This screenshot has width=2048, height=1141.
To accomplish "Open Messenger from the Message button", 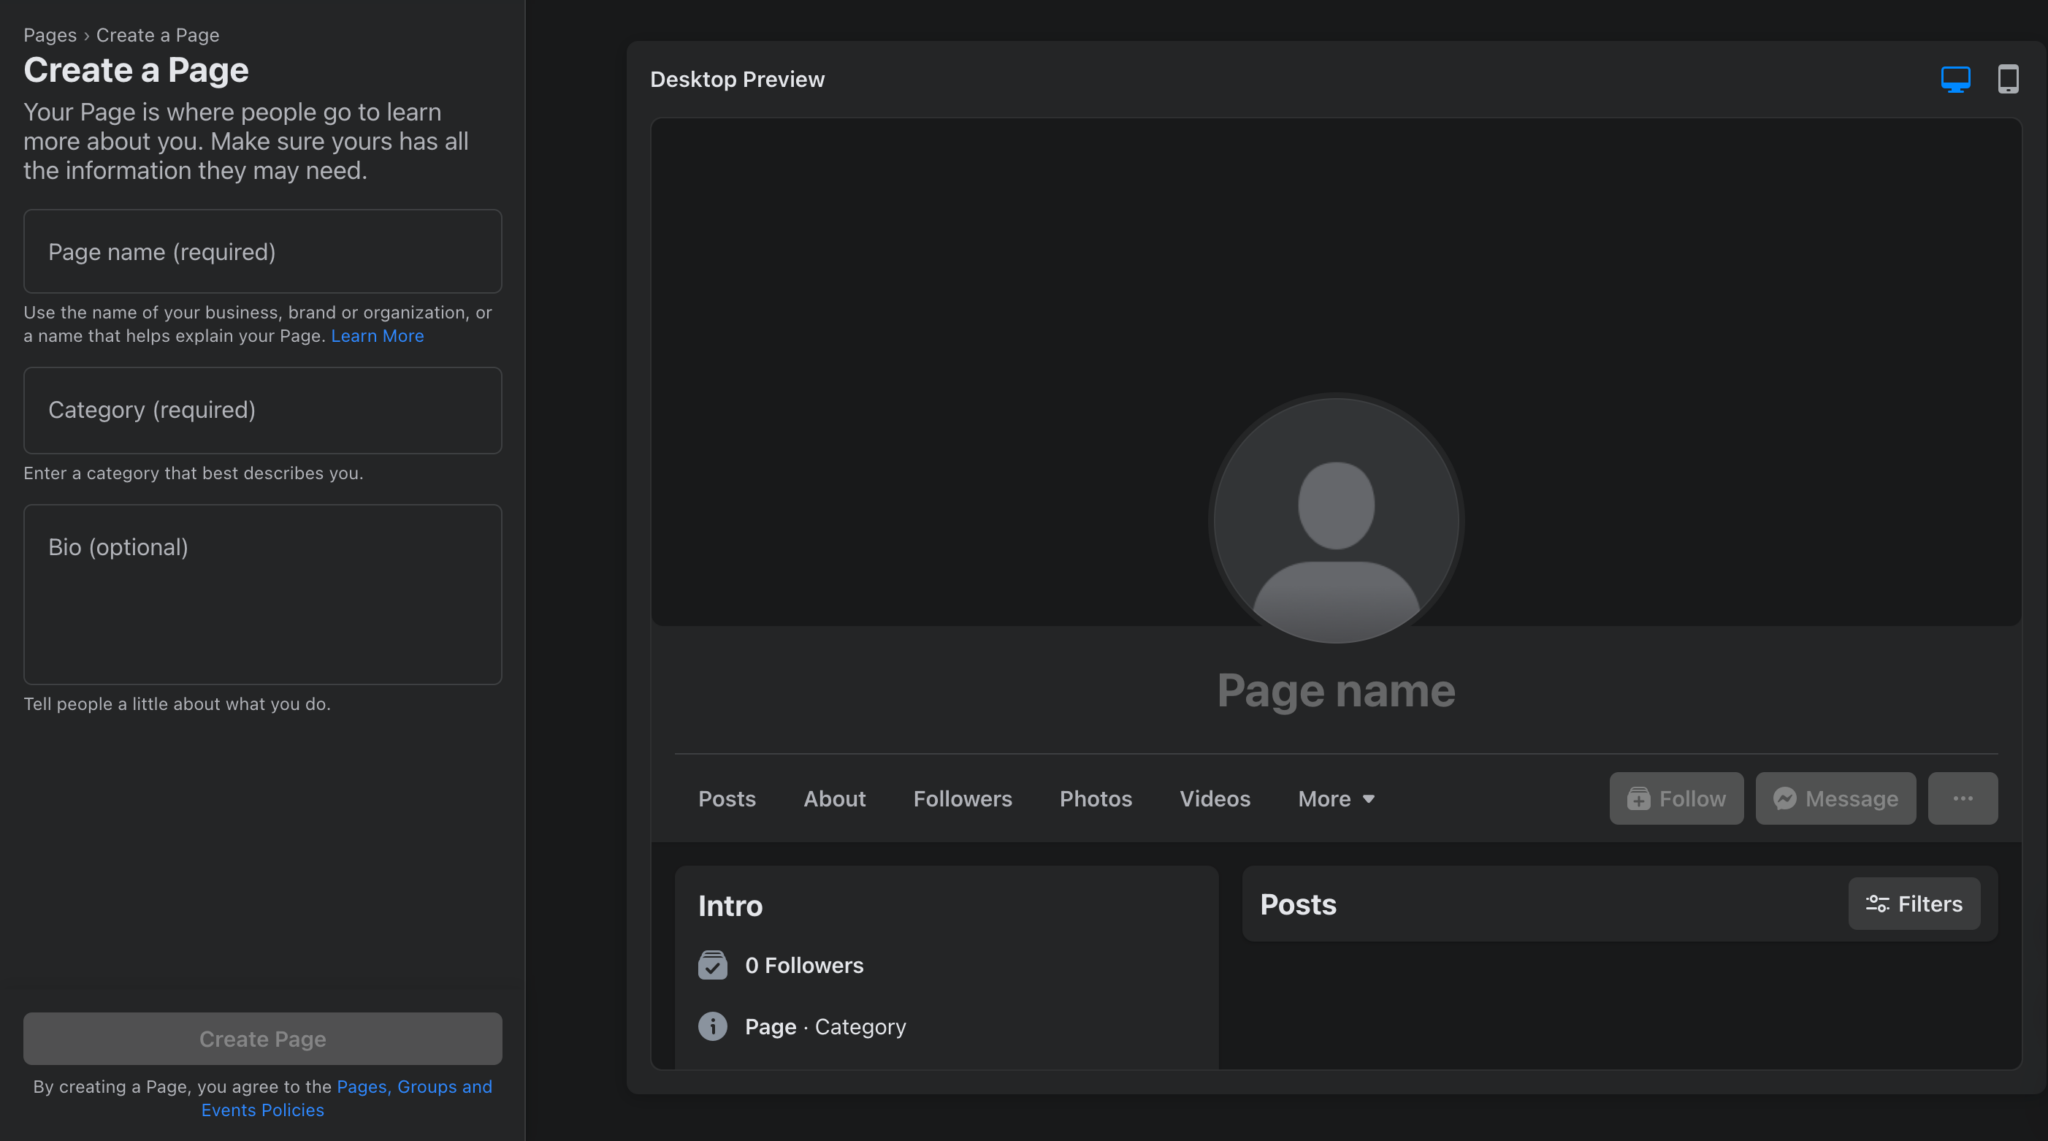I will click(x=1835, y=798).
